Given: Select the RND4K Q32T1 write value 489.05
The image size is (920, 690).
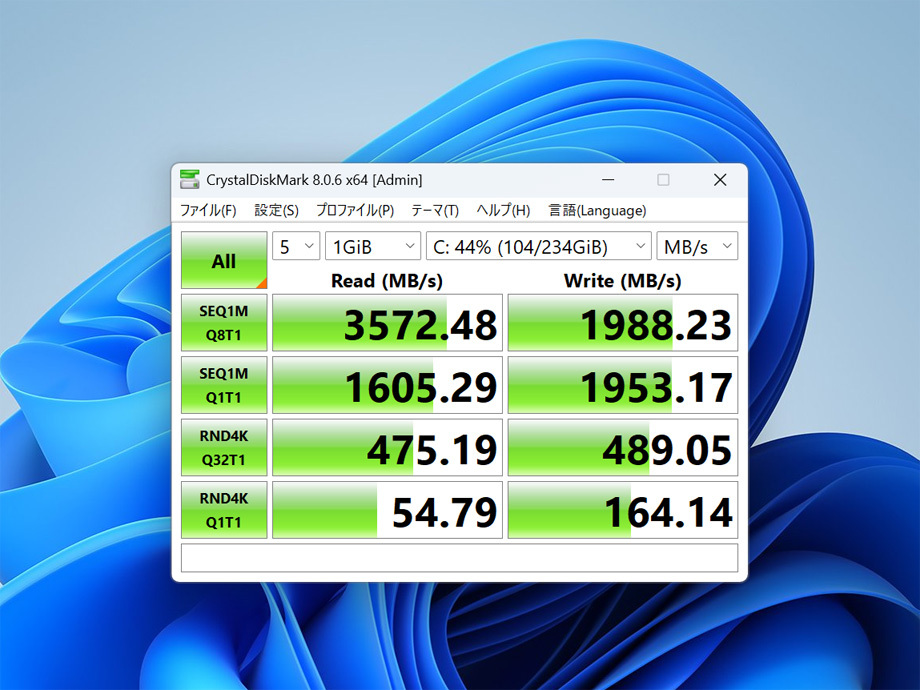Looking at the screenshot, I should click(623, 448).
